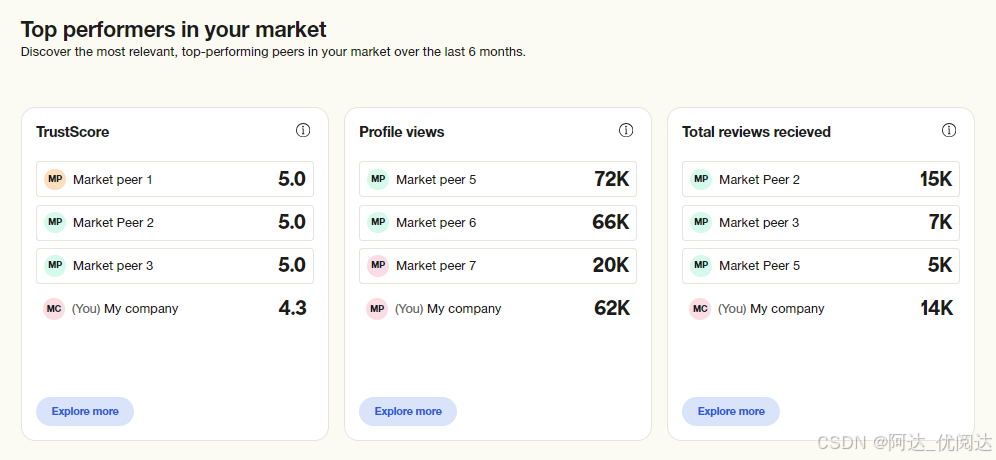Click the TrustScore info icon
The image size is (996, 460).
tap(303, 130)
